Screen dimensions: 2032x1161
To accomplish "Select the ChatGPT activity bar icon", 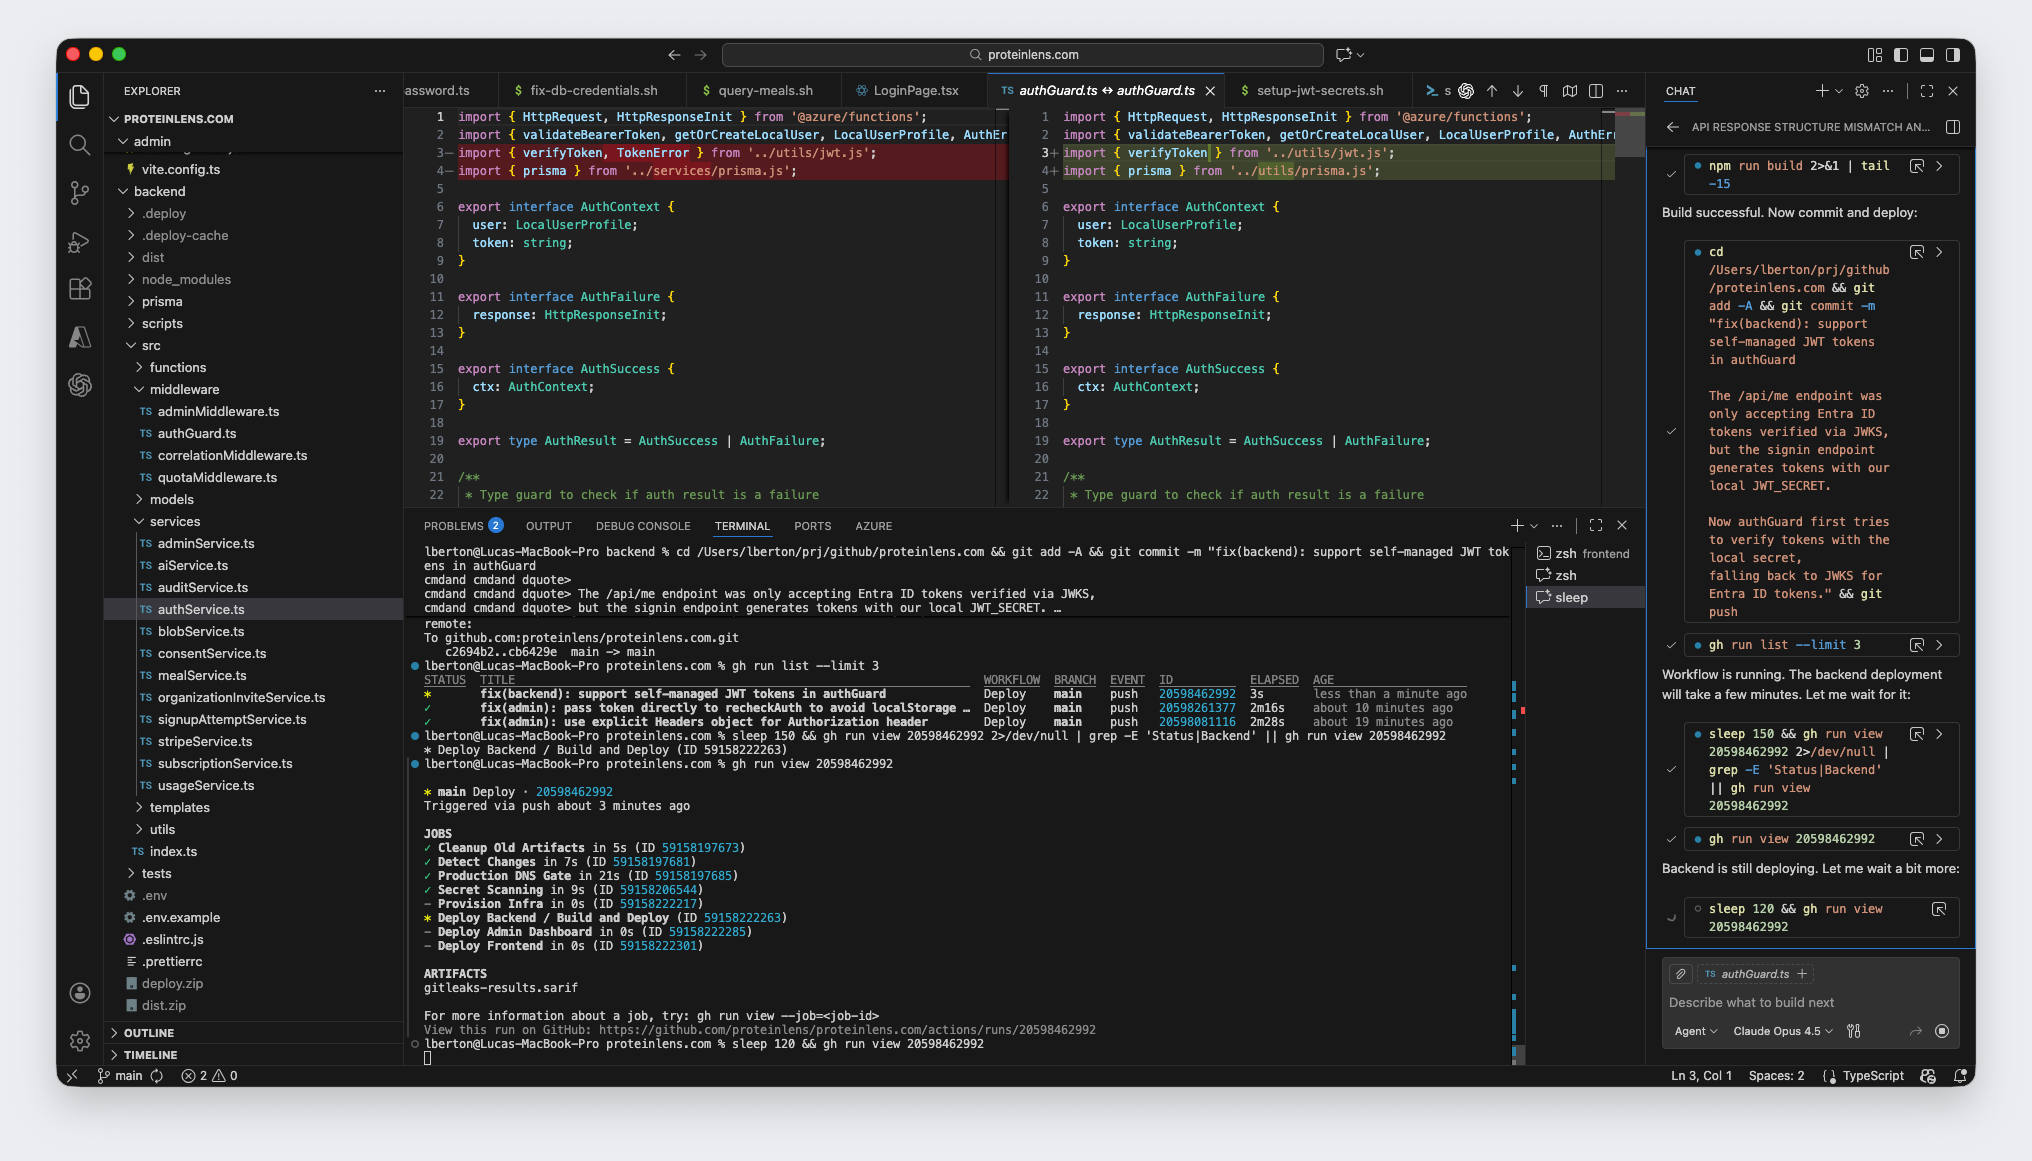I will tap(80, 385).
